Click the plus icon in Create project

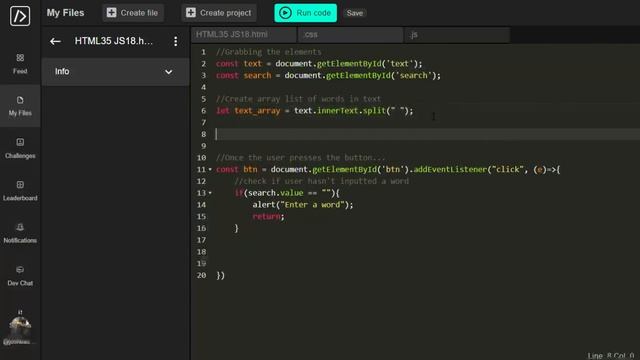[191, 13]
